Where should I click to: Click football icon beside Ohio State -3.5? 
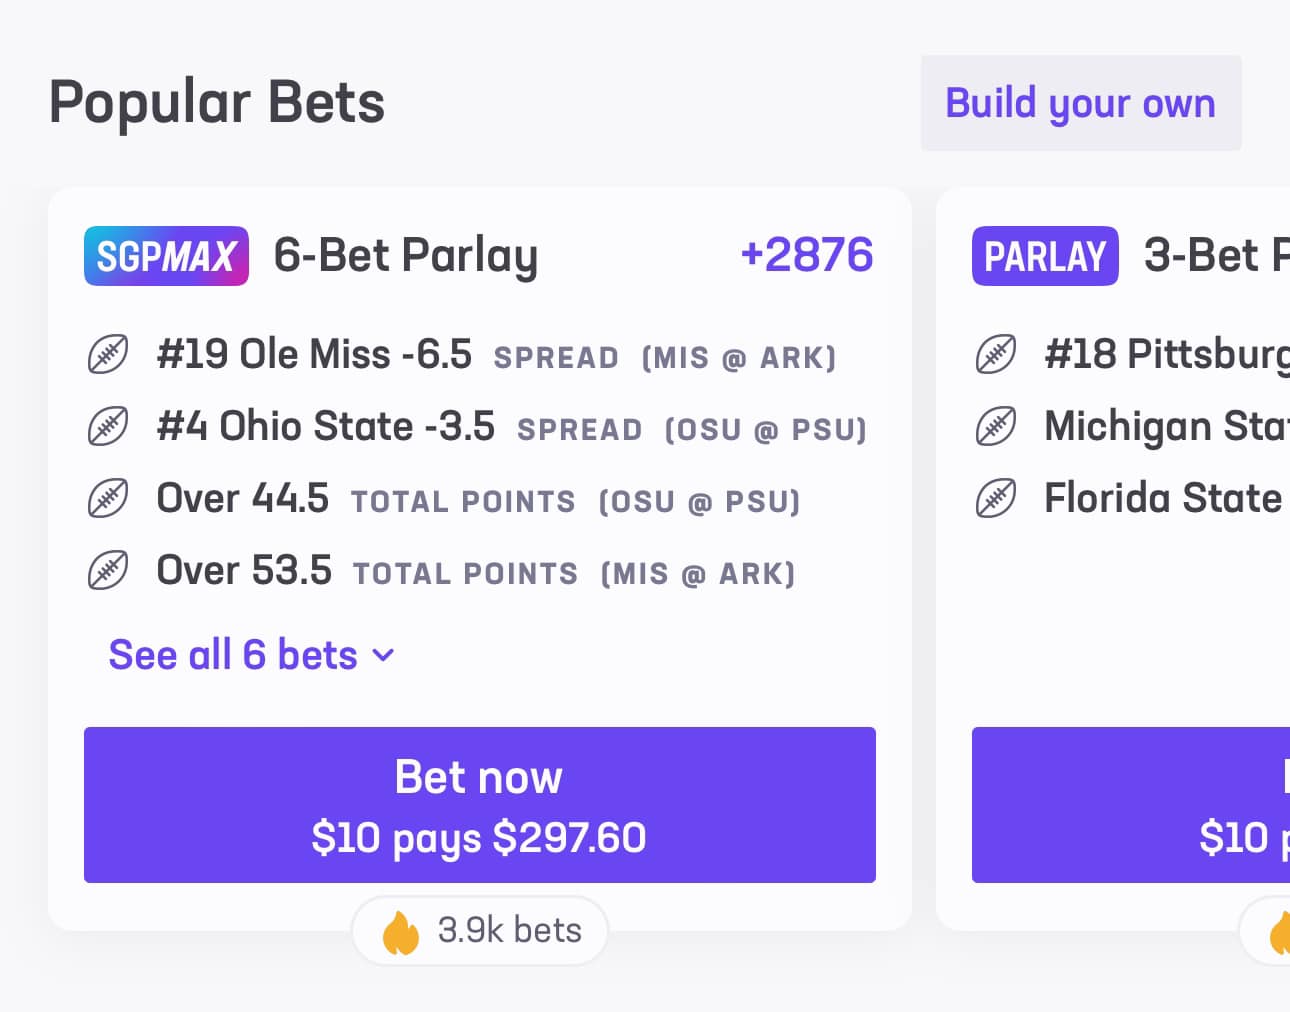(108, 427)
